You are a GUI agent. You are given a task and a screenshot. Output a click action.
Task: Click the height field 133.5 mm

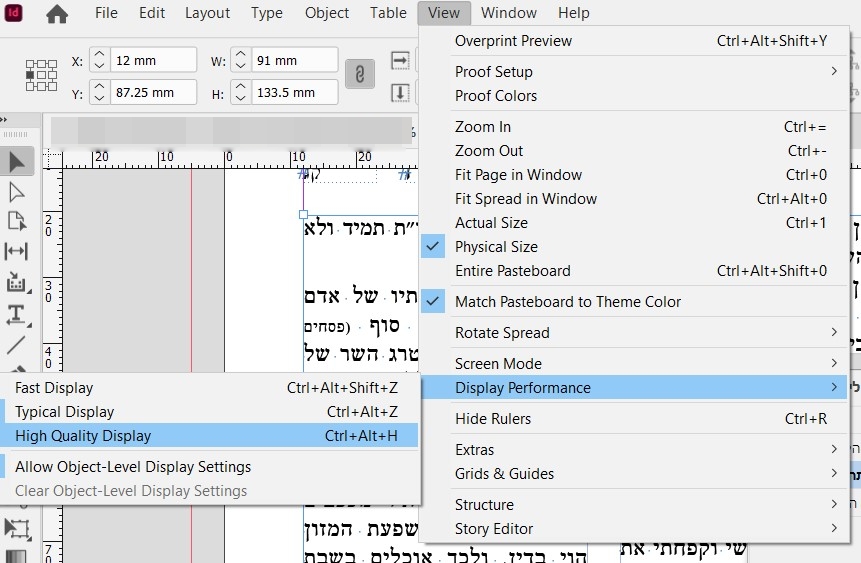point(295,92)
